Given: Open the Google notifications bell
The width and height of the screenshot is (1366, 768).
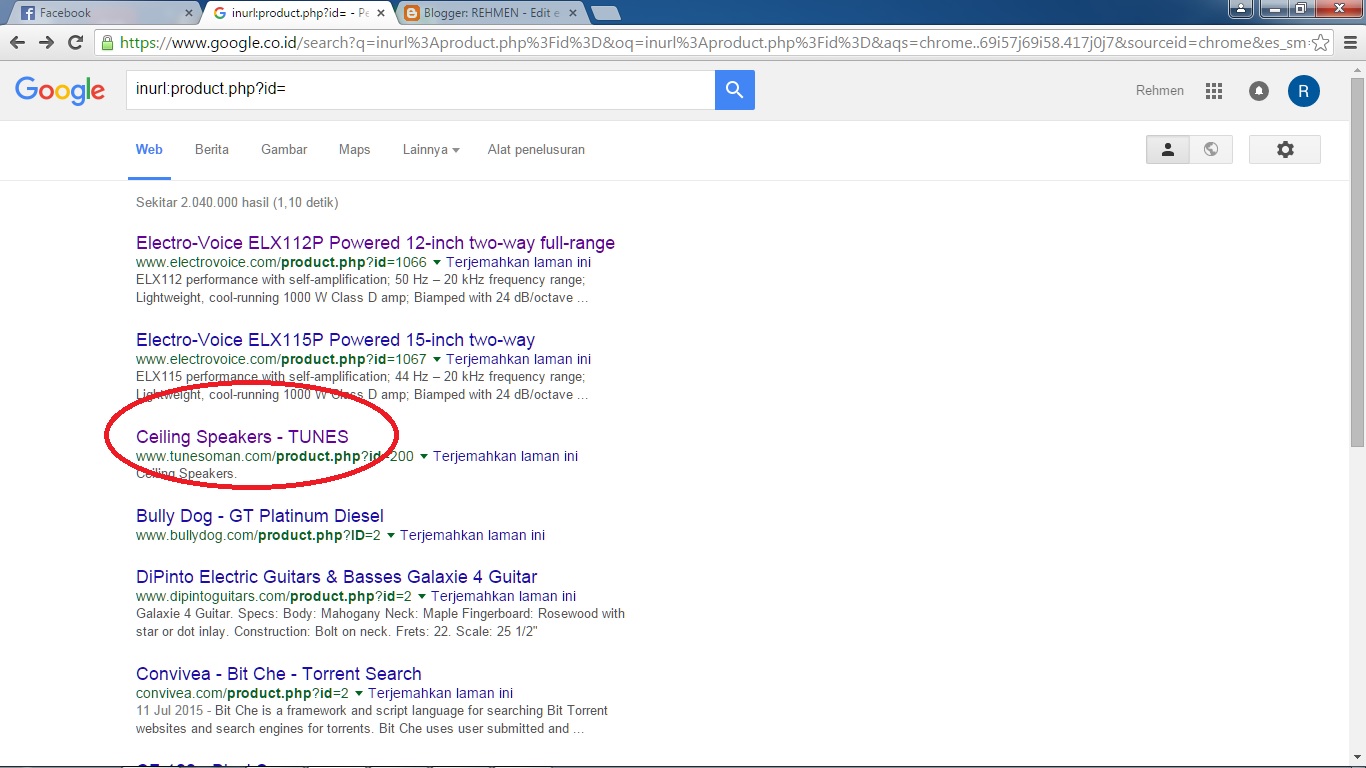Looking at the screenshot, I should click(x=1259, y=91).
